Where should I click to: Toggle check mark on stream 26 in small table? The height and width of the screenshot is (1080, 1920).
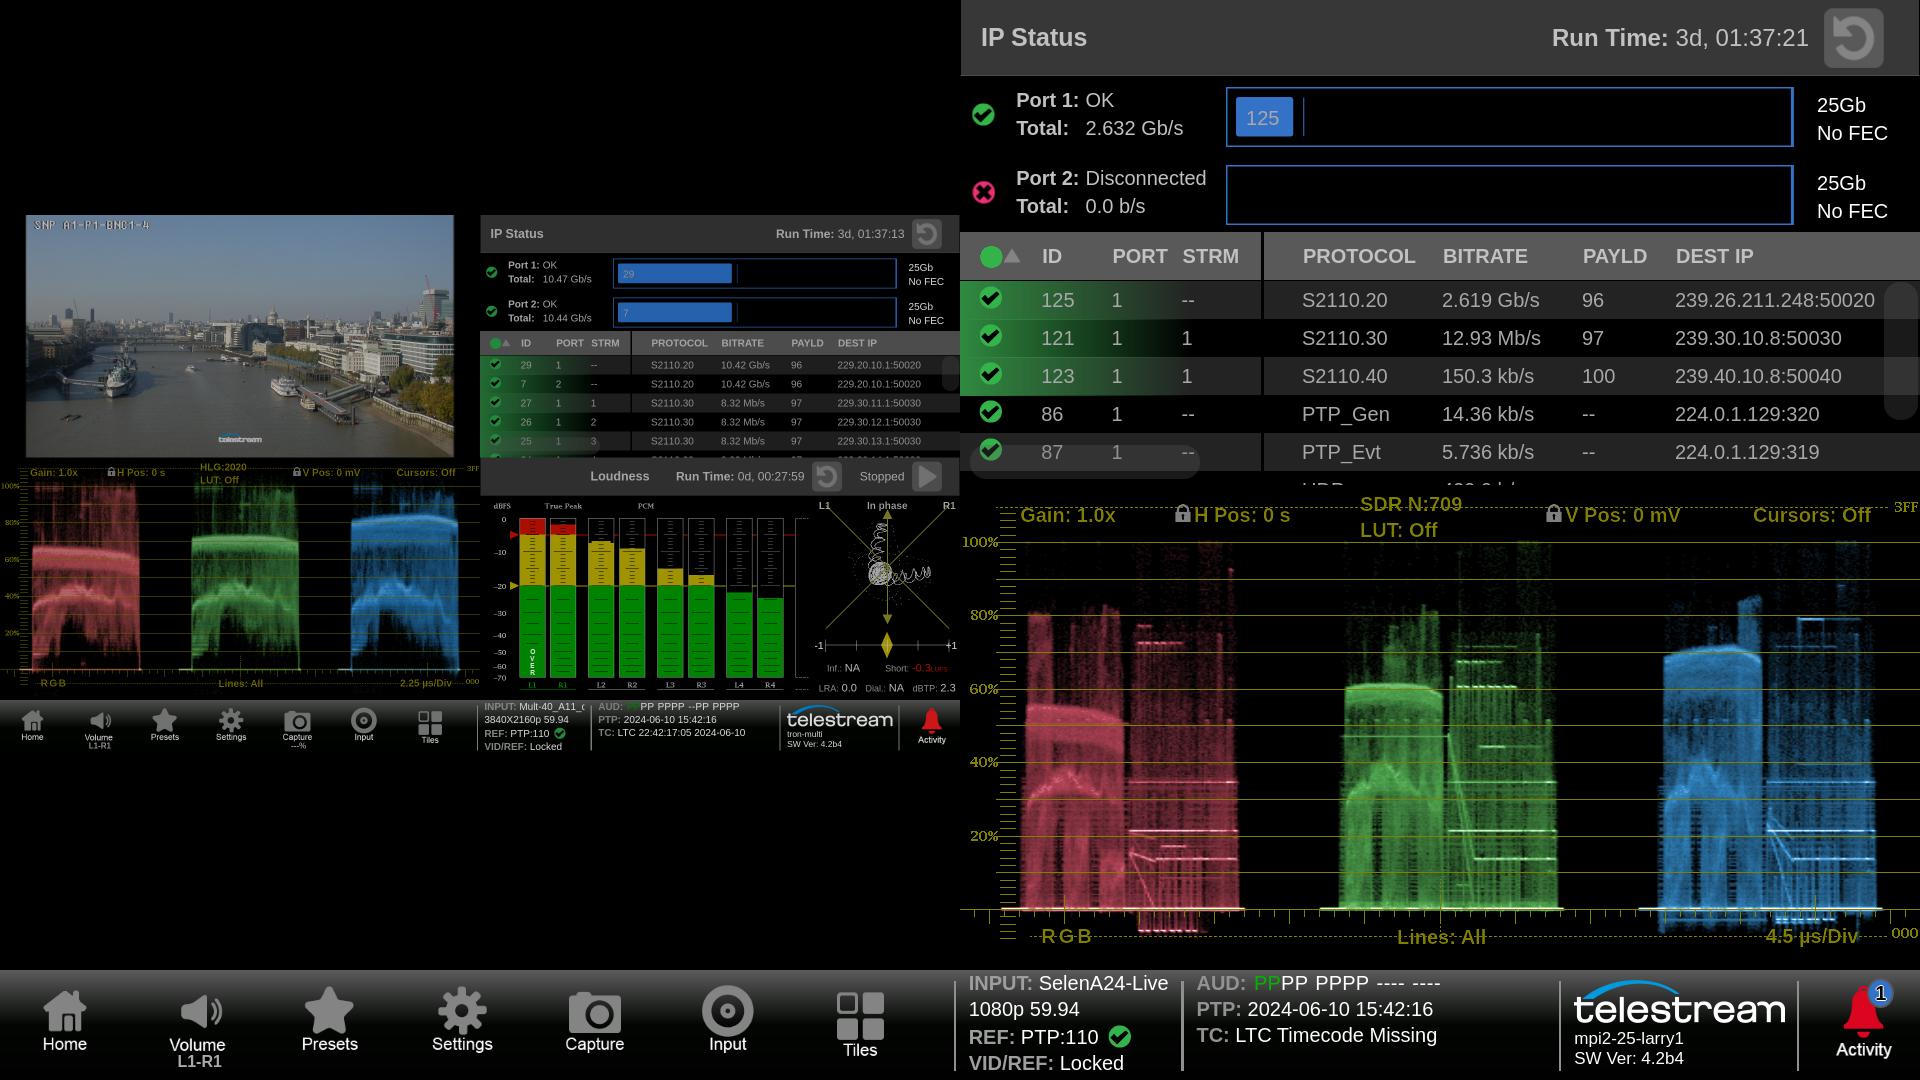click(495, 421)
